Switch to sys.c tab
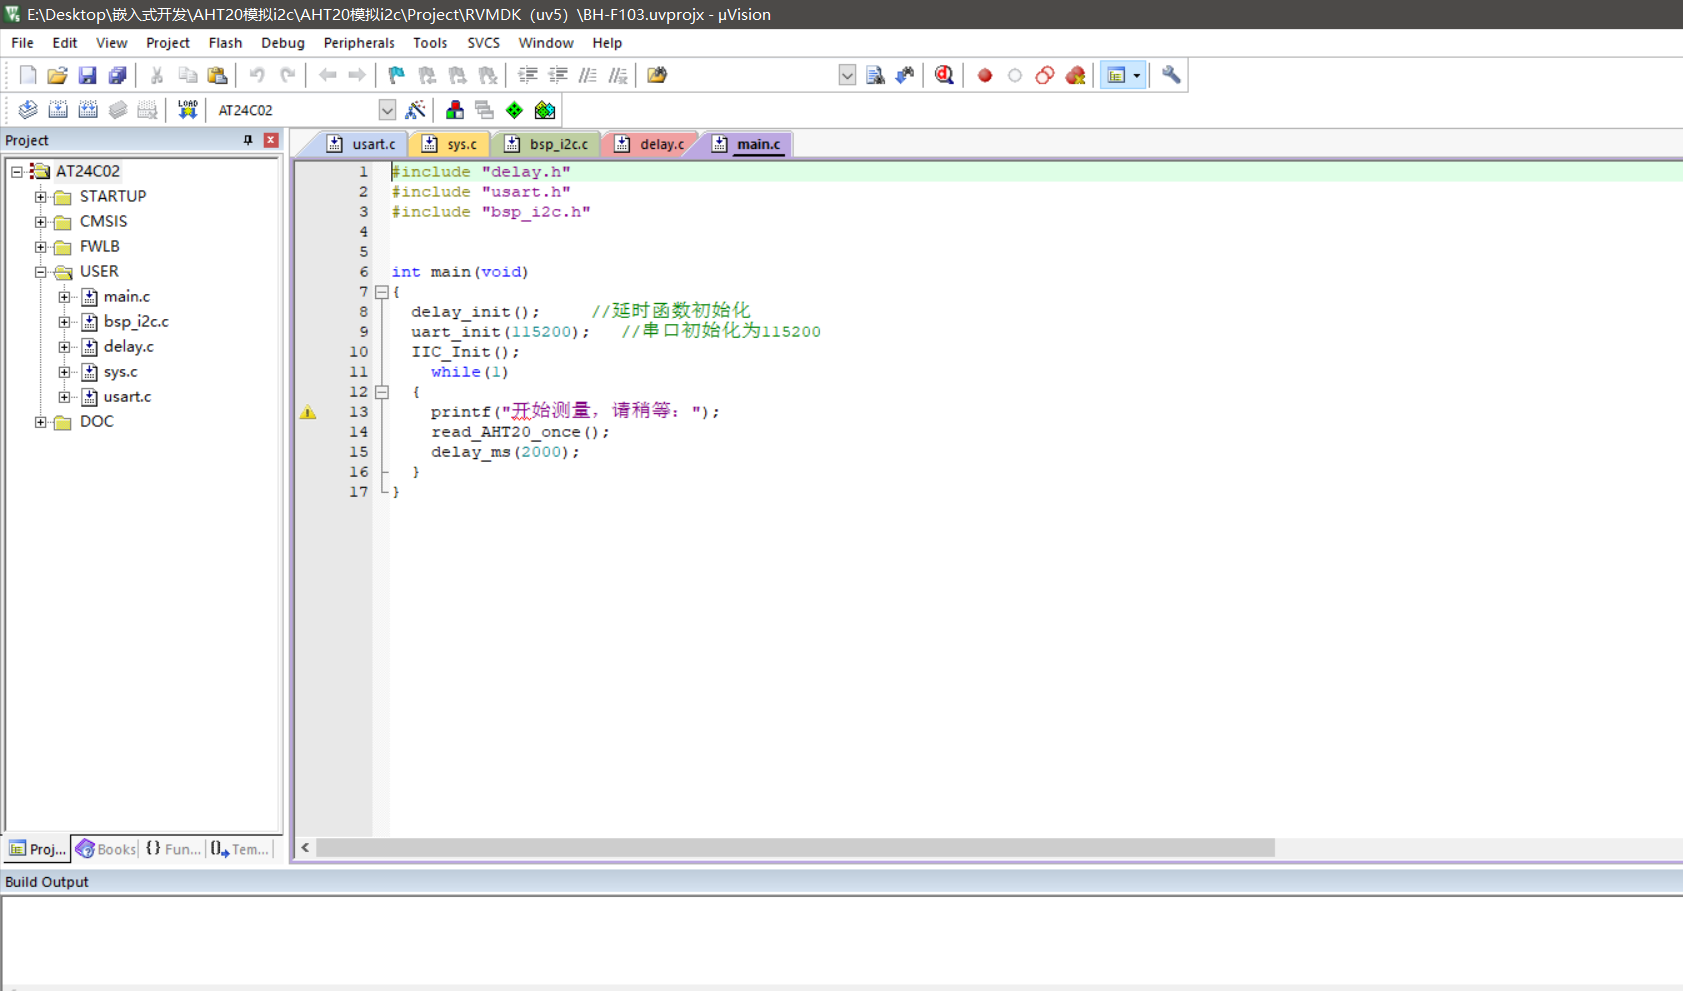This screenshot has width=1683, height=991. (450, 144)
